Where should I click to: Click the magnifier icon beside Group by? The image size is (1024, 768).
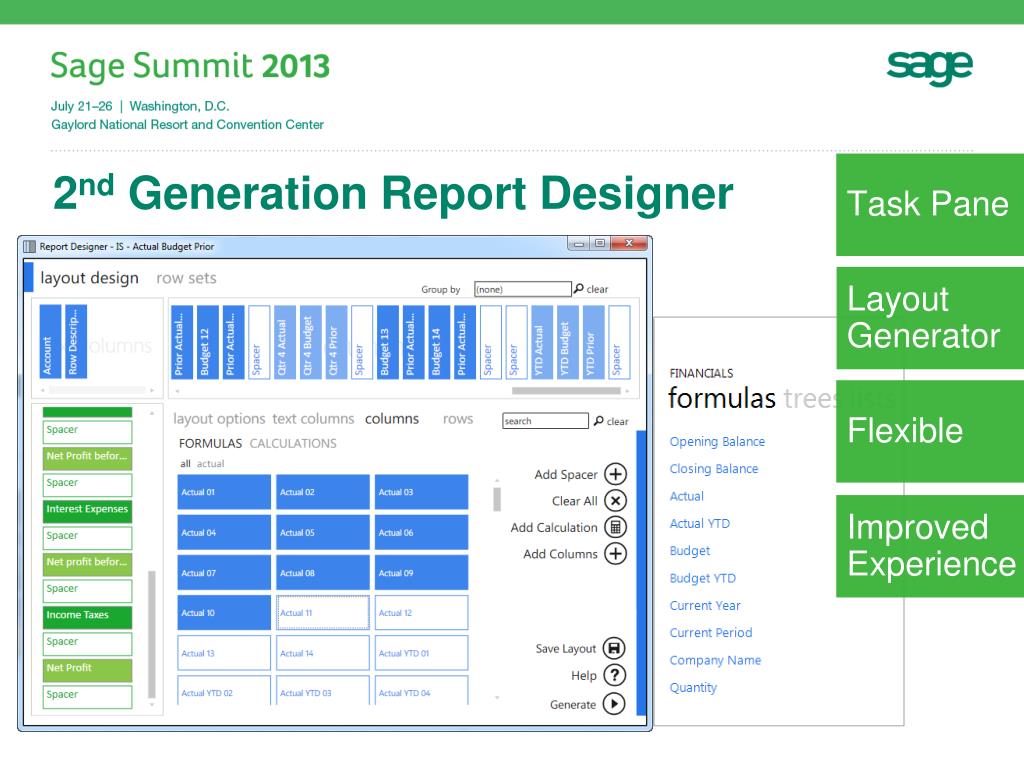click(578, 288)
